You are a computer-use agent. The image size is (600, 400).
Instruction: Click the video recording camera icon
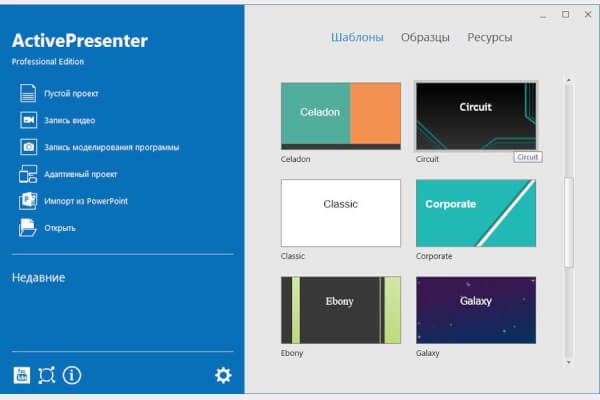click(28, 120)
